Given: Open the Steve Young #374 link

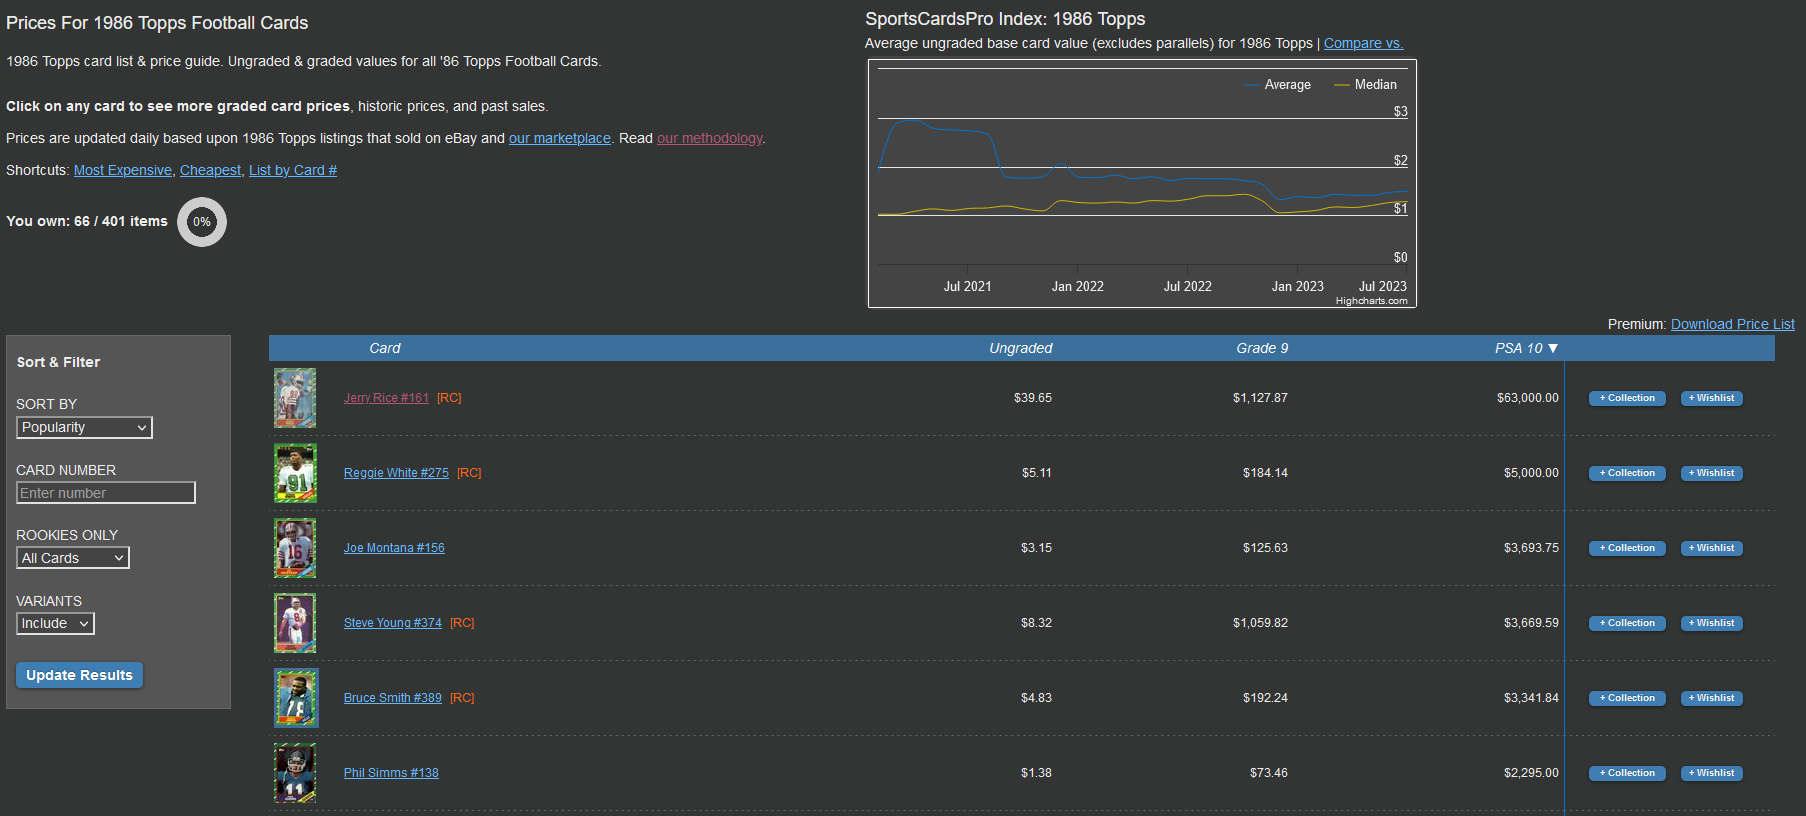Looking at the screenshot, I should (x=393, y=623).
